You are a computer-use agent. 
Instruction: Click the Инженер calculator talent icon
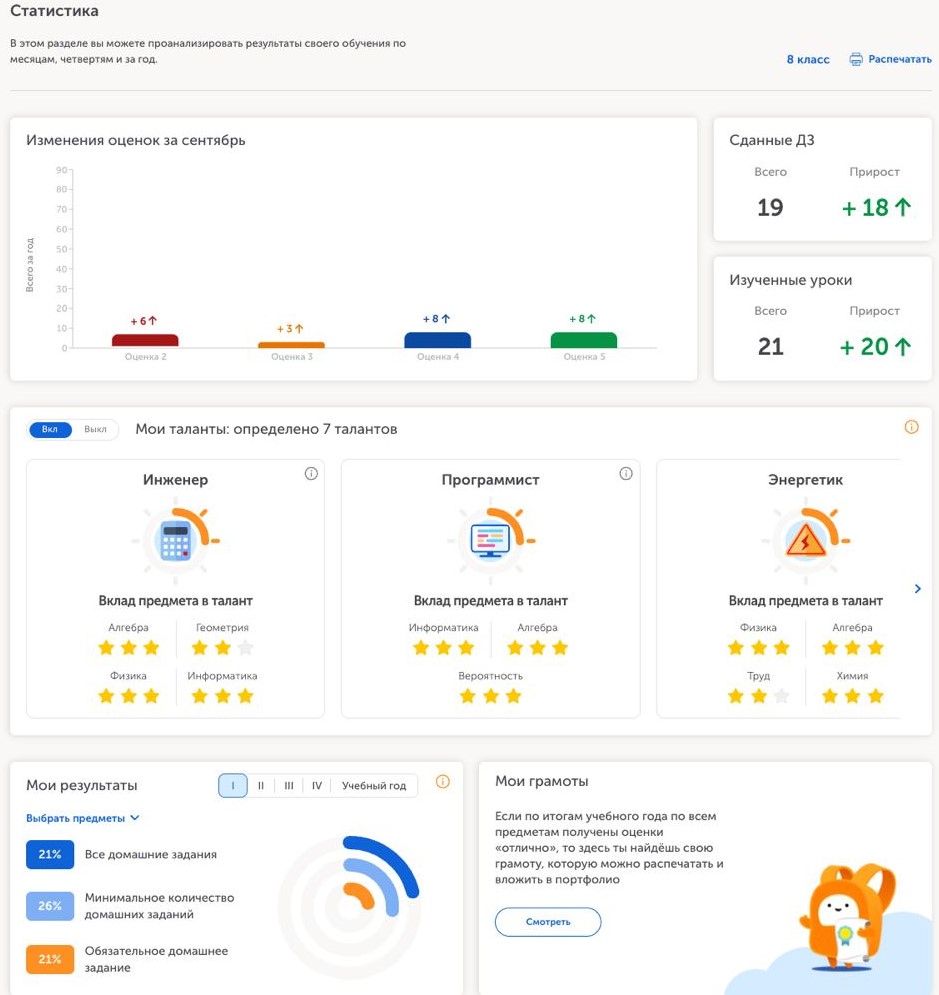click(x=176, y=541)
